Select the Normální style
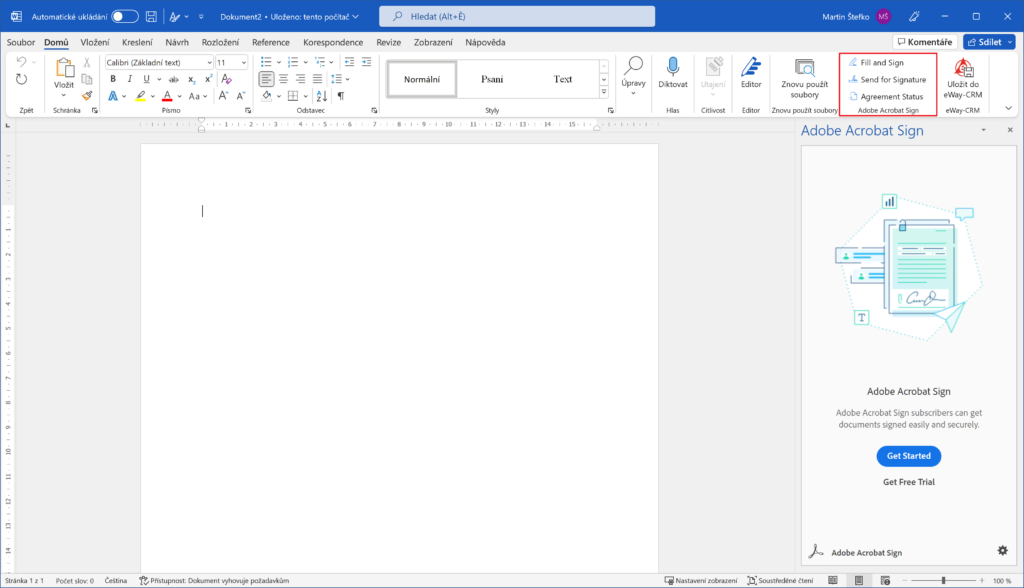 point(422,79)
